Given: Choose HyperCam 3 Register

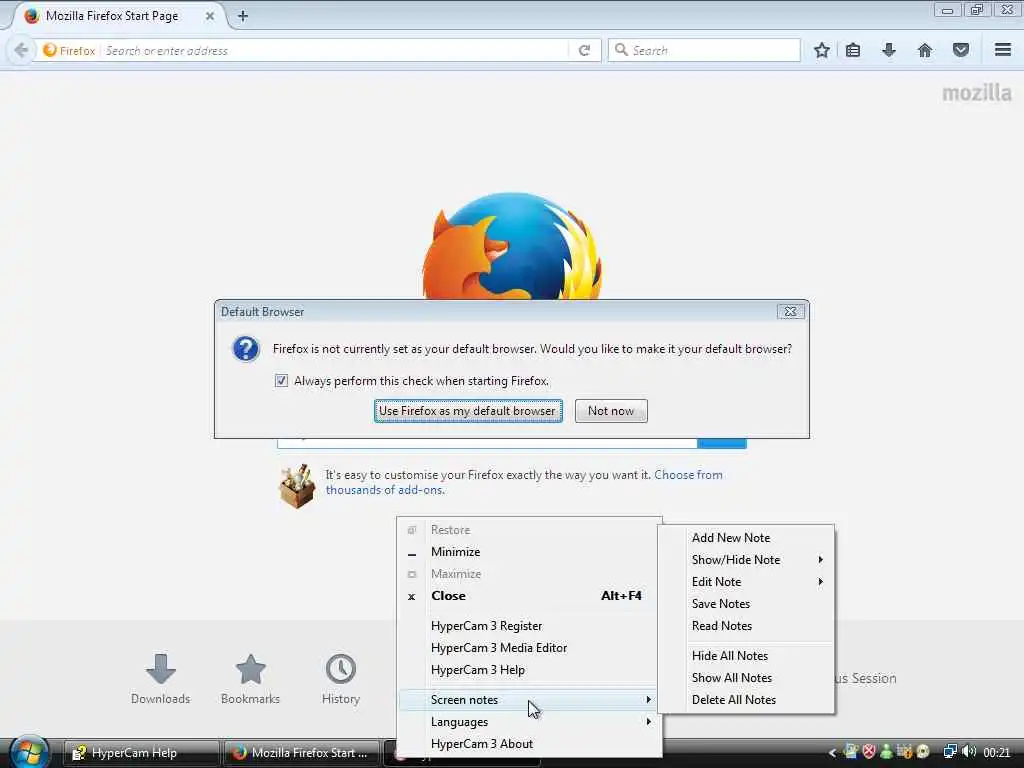Looking at the screenshot, I should [x=530, y=626].
